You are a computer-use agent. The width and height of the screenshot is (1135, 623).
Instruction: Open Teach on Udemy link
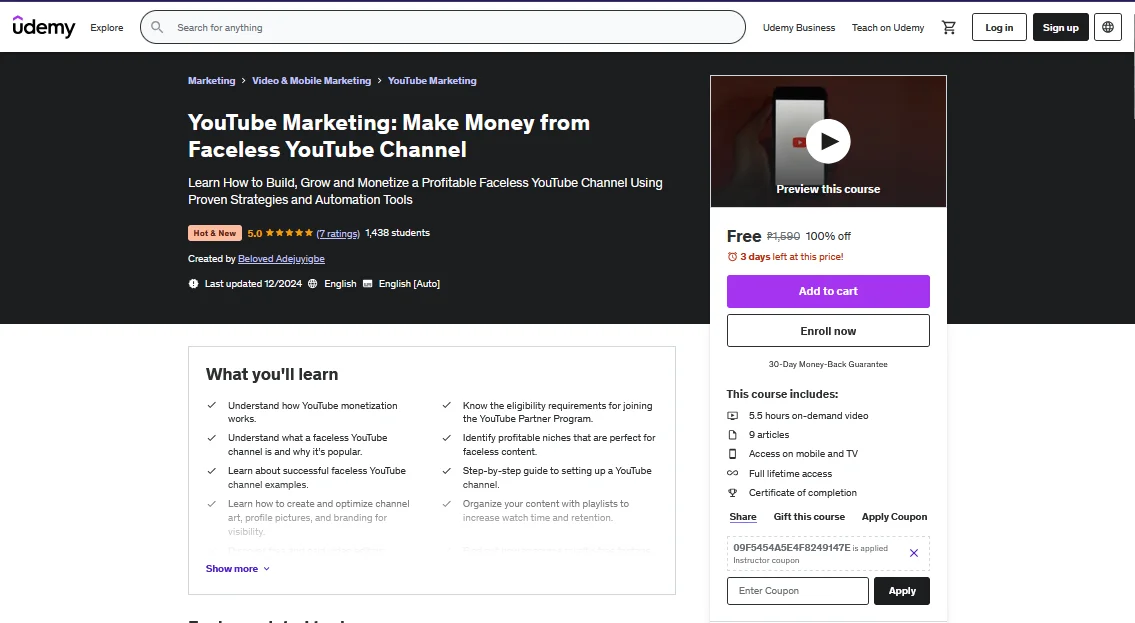[887, 27]
